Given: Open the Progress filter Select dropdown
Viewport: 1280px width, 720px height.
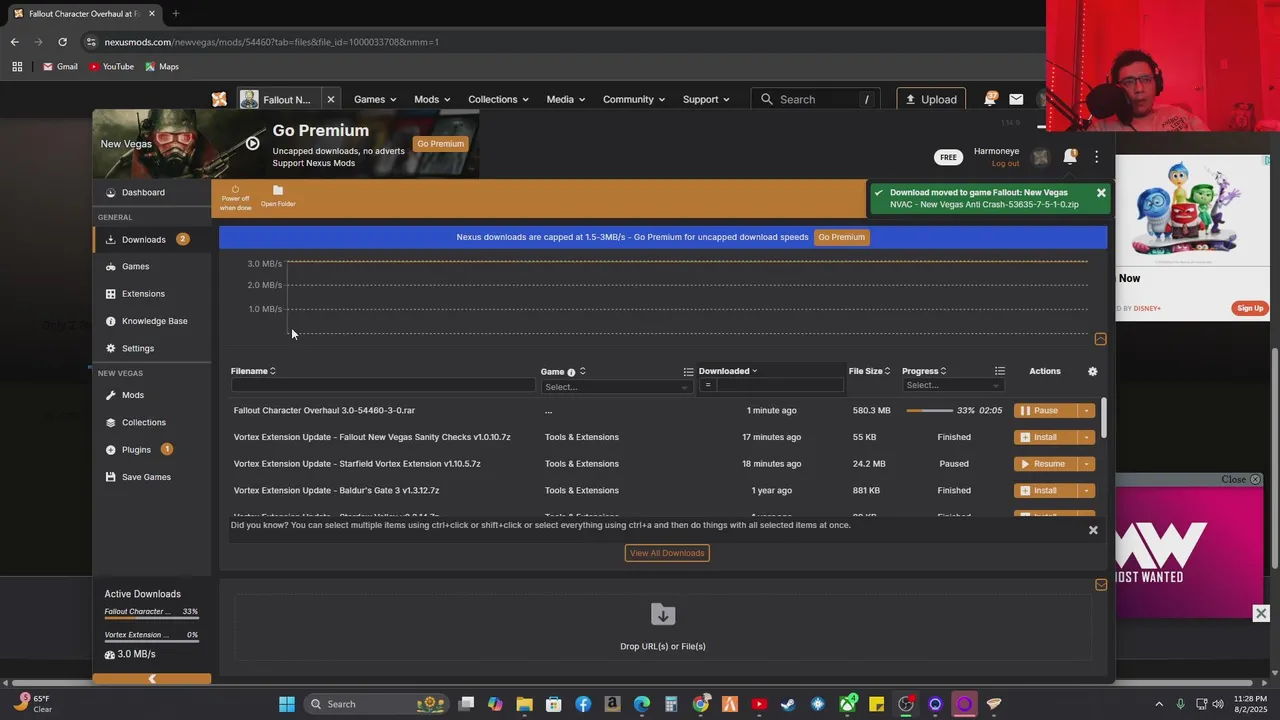Looking at the screenshot, I should pyautogui.click(x=952, y=386).
